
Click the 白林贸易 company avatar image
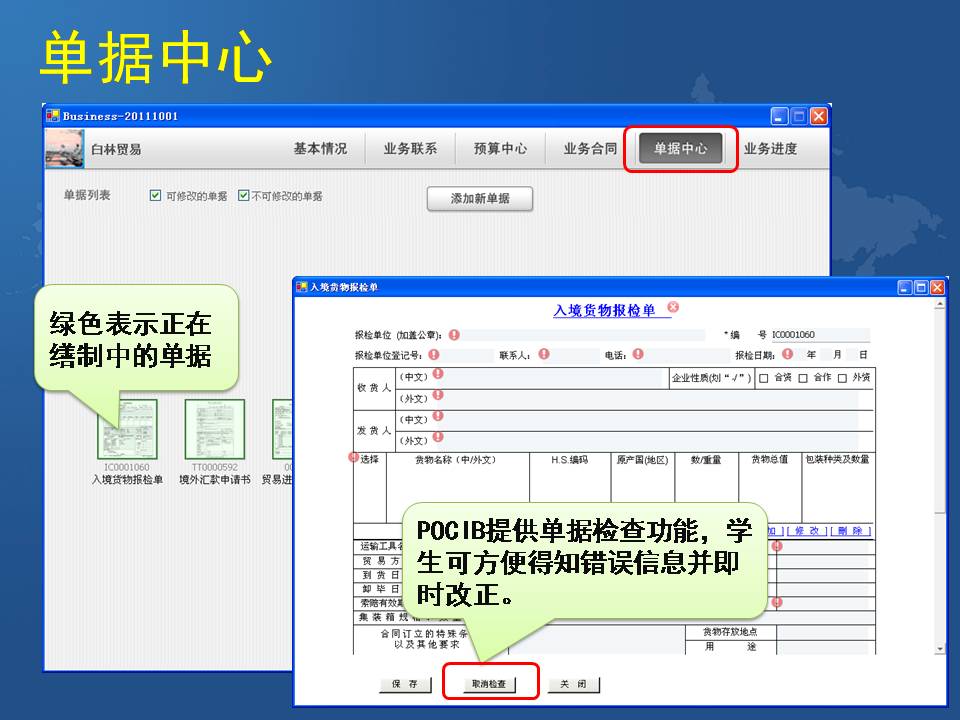coord(65,149)
